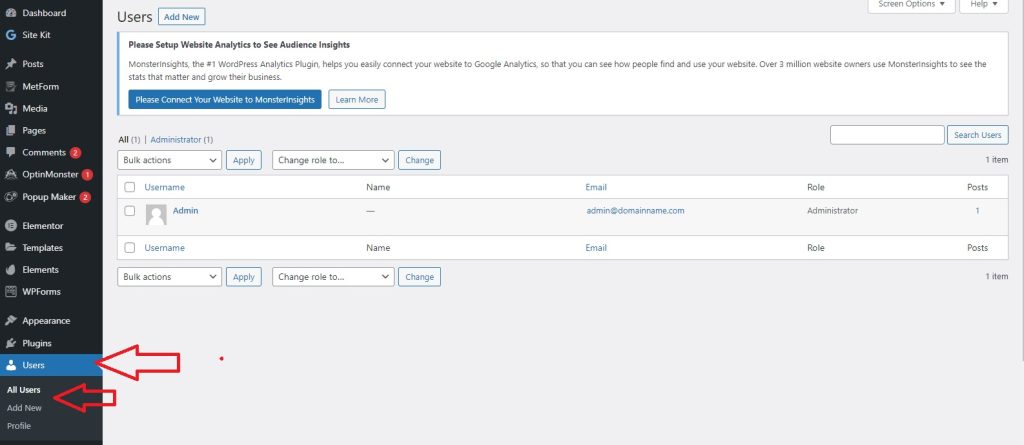The height and width of the screenshot is (445, 1024).
Task: Click the Dashboard gauge icon
Action: click(10, 13)
